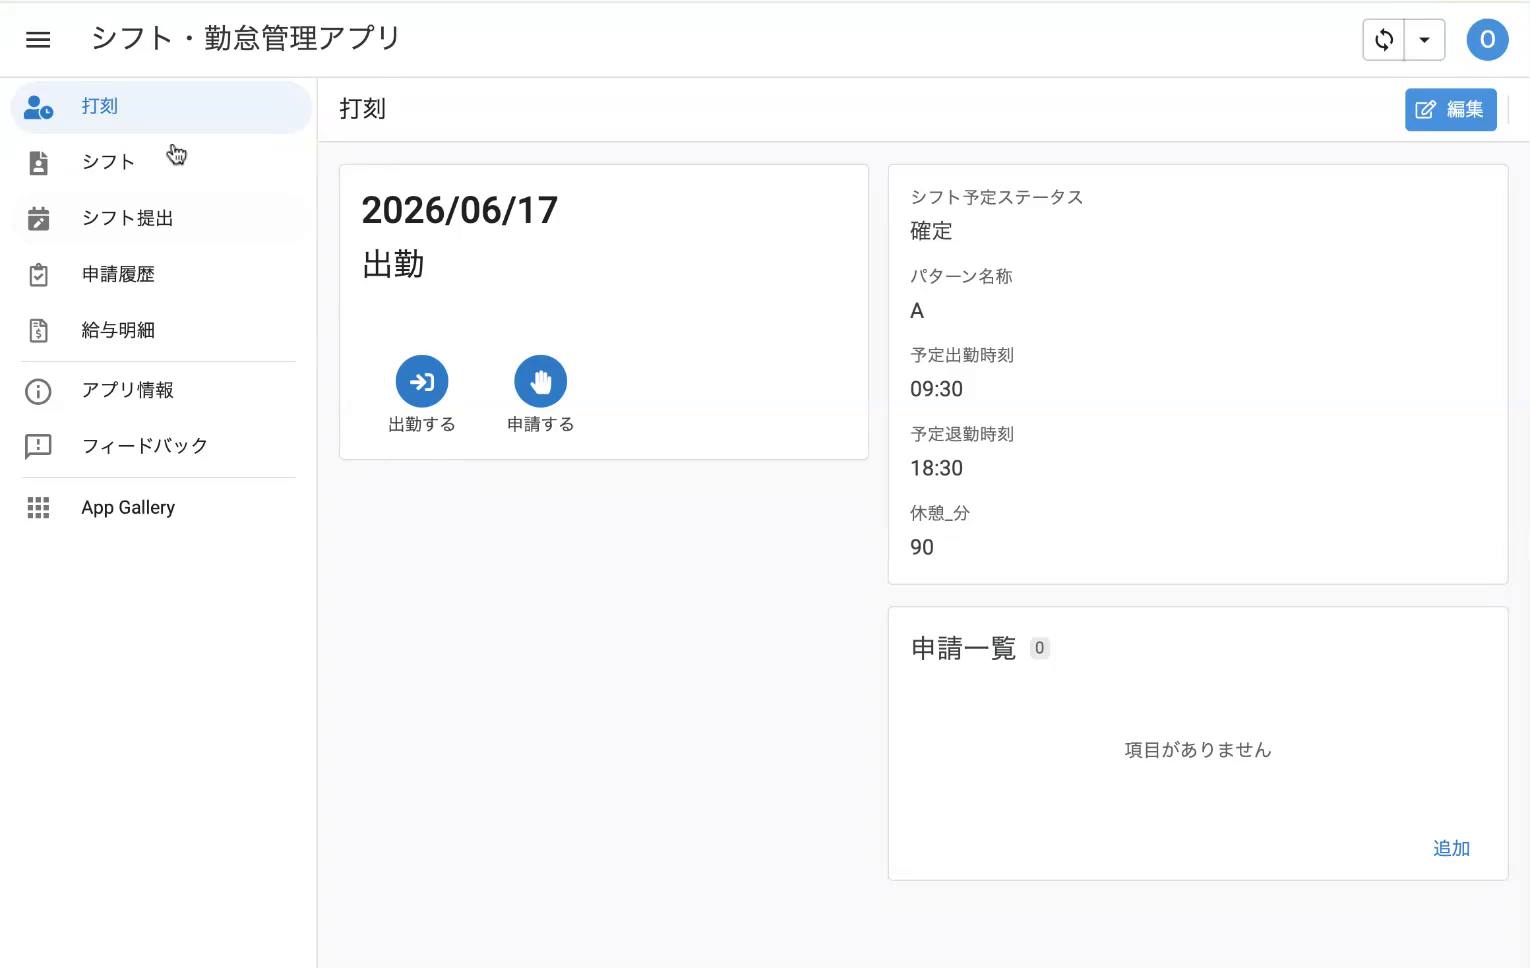The width and height of the screenshot is (1530, 968).
Task: Click the break minutes value 90
Action: point(922,548)
